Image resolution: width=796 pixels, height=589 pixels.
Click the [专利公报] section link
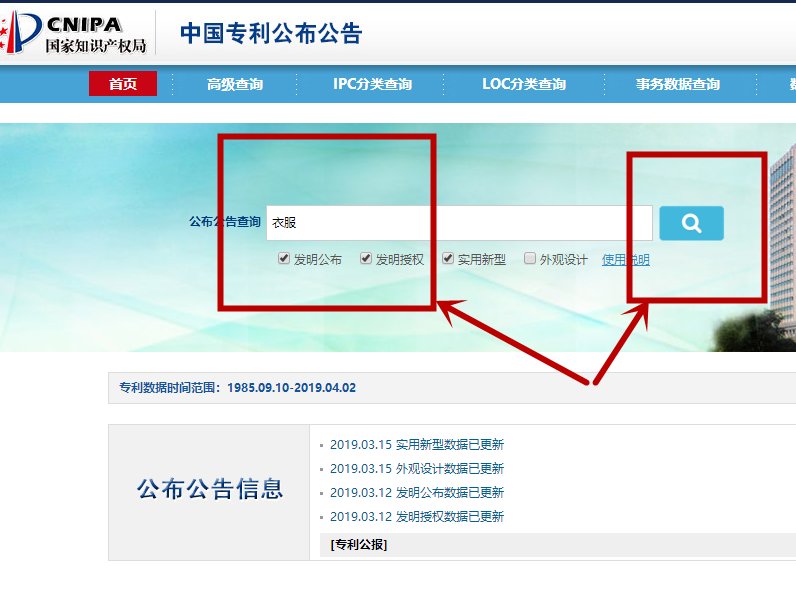[358, 545]
